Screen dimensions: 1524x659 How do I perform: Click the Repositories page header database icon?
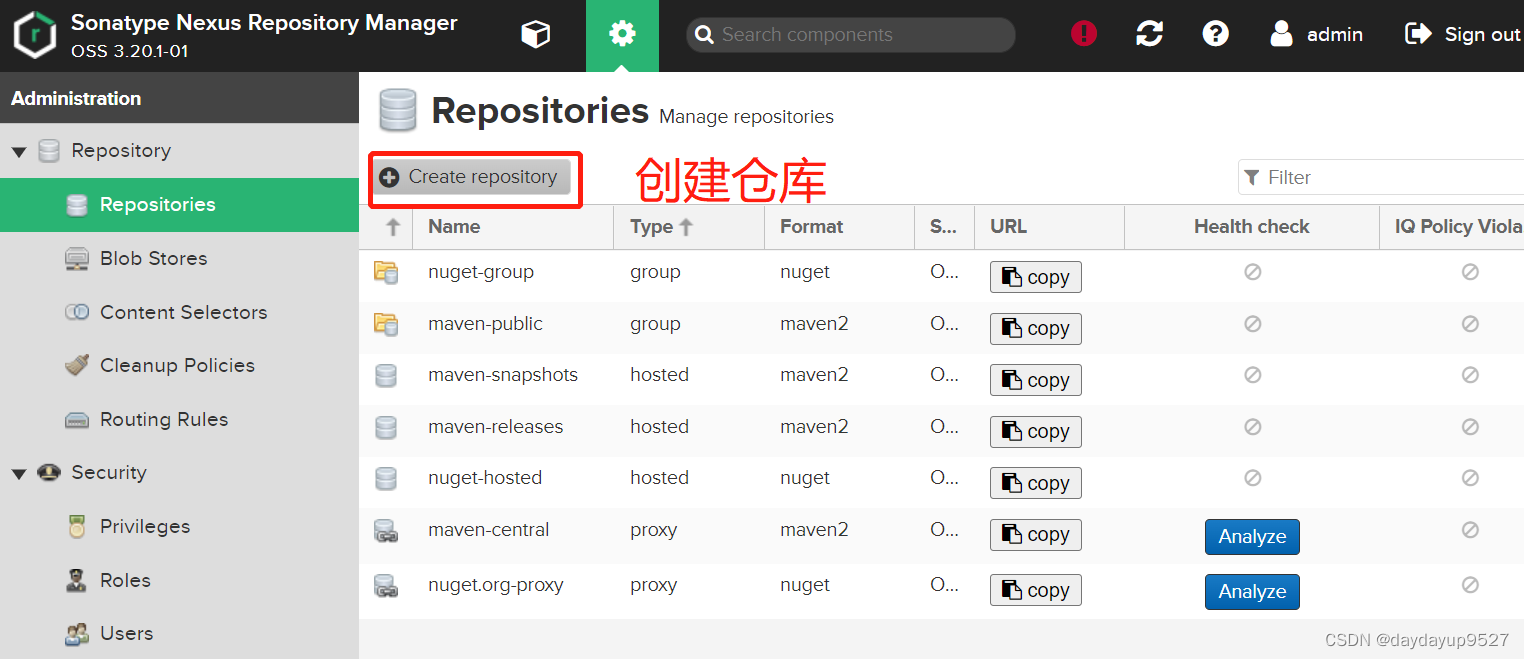click(x=397, y=110)
